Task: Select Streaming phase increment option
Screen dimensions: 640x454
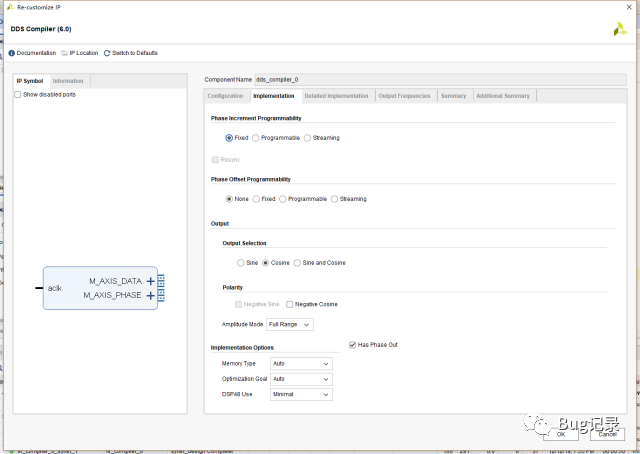Action: (307, 138)
